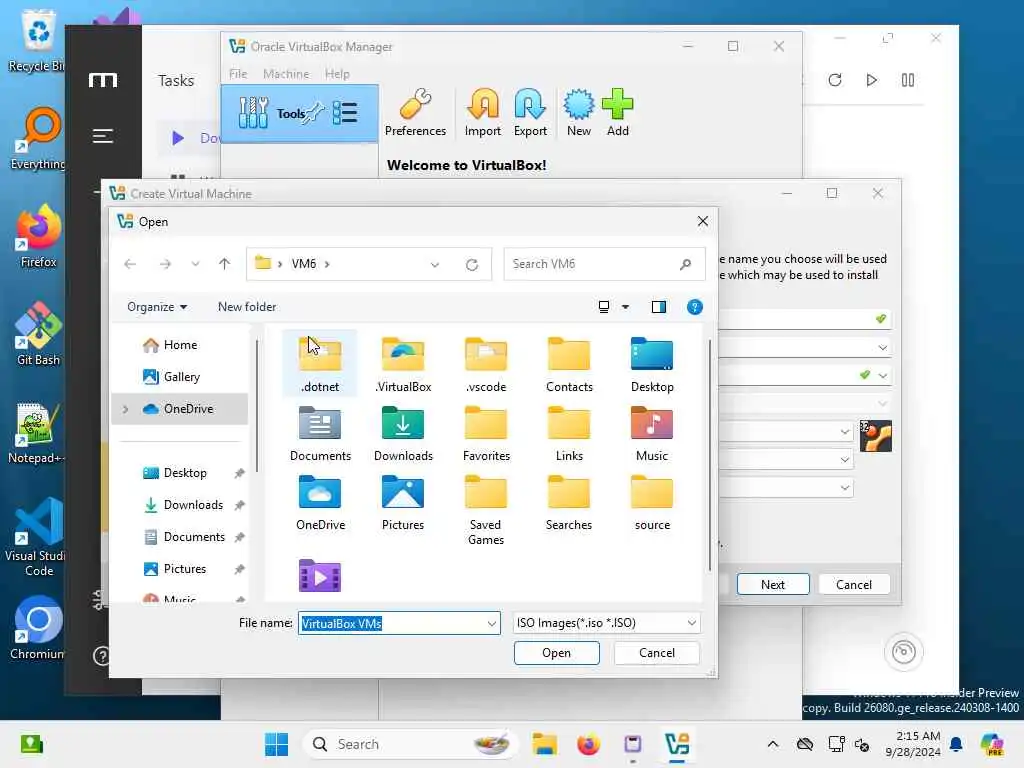Click the Add machine icon

tap(617, 112)
